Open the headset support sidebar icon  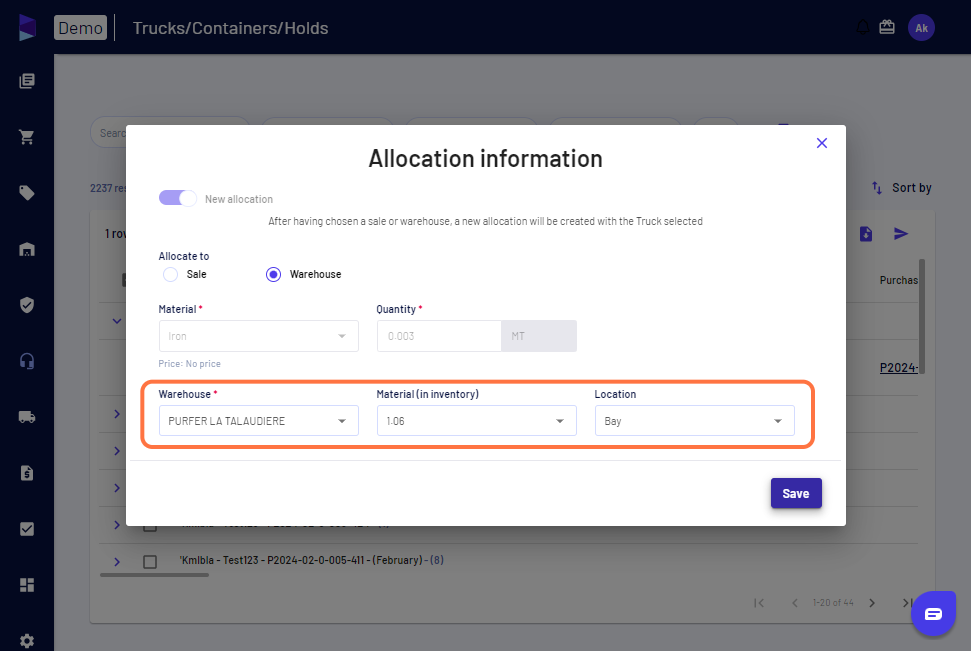[x=27, y=361]
